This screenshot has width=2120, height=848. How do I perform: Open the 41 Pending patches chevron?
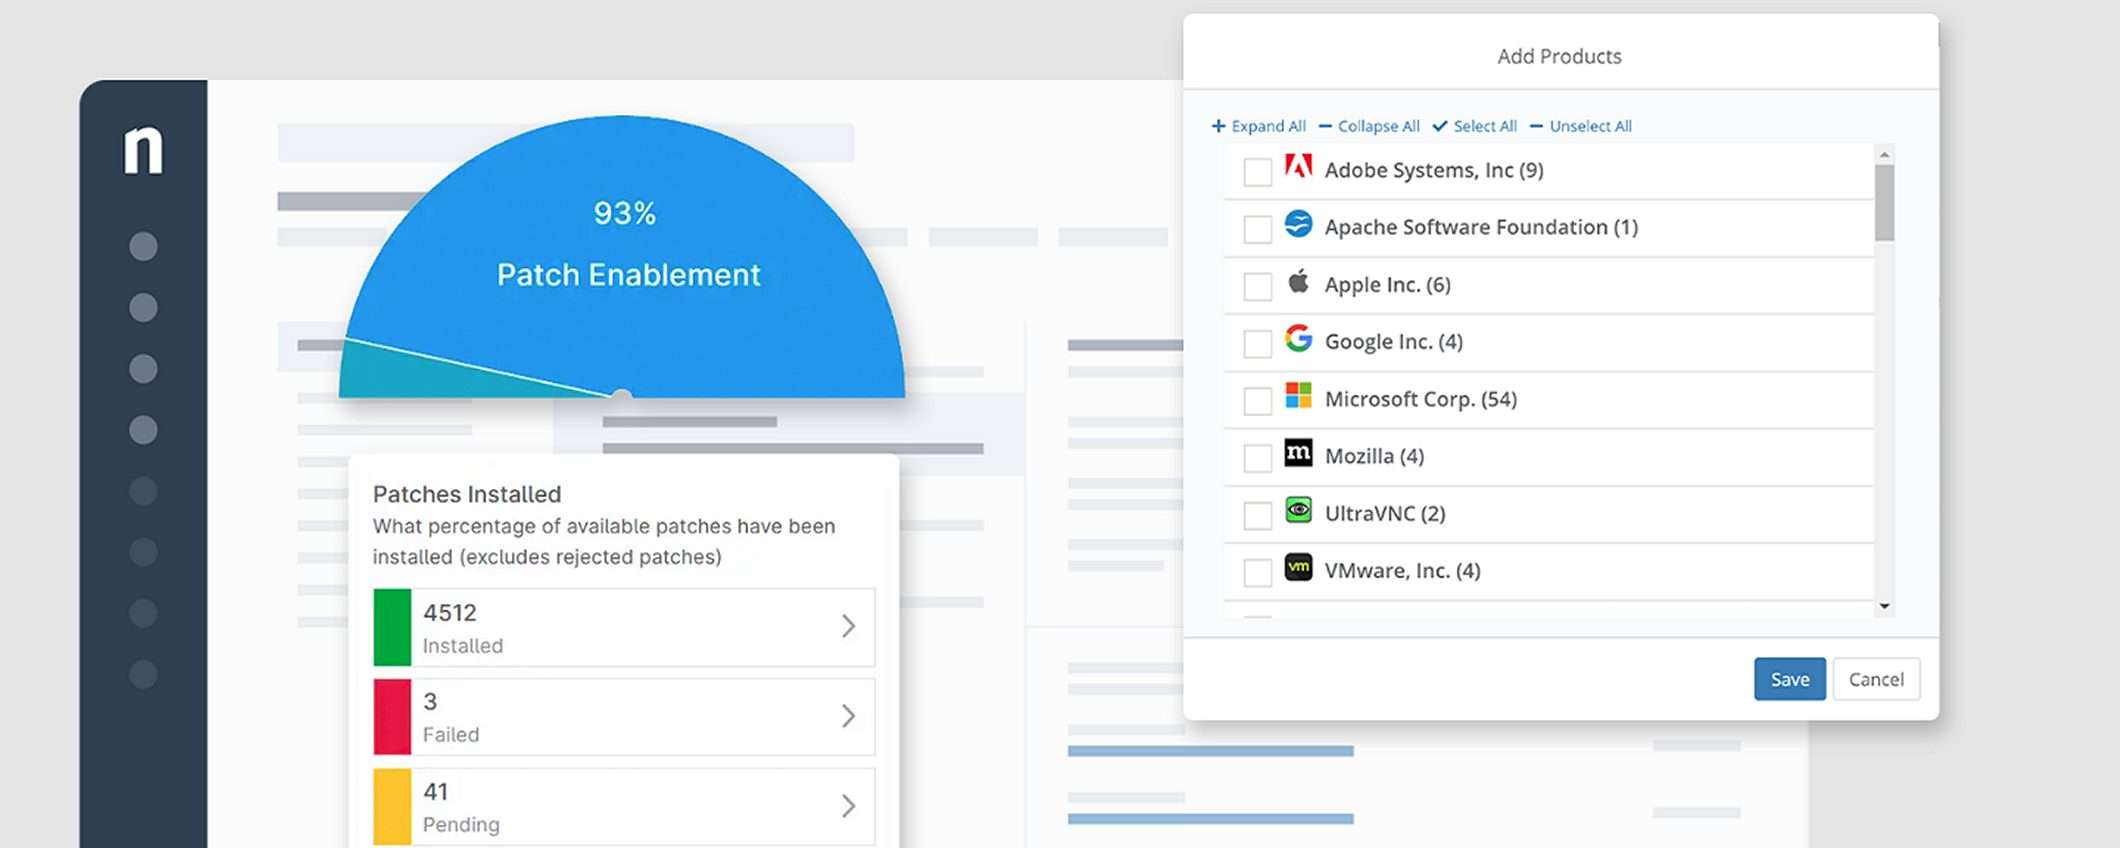coord(848,806)
